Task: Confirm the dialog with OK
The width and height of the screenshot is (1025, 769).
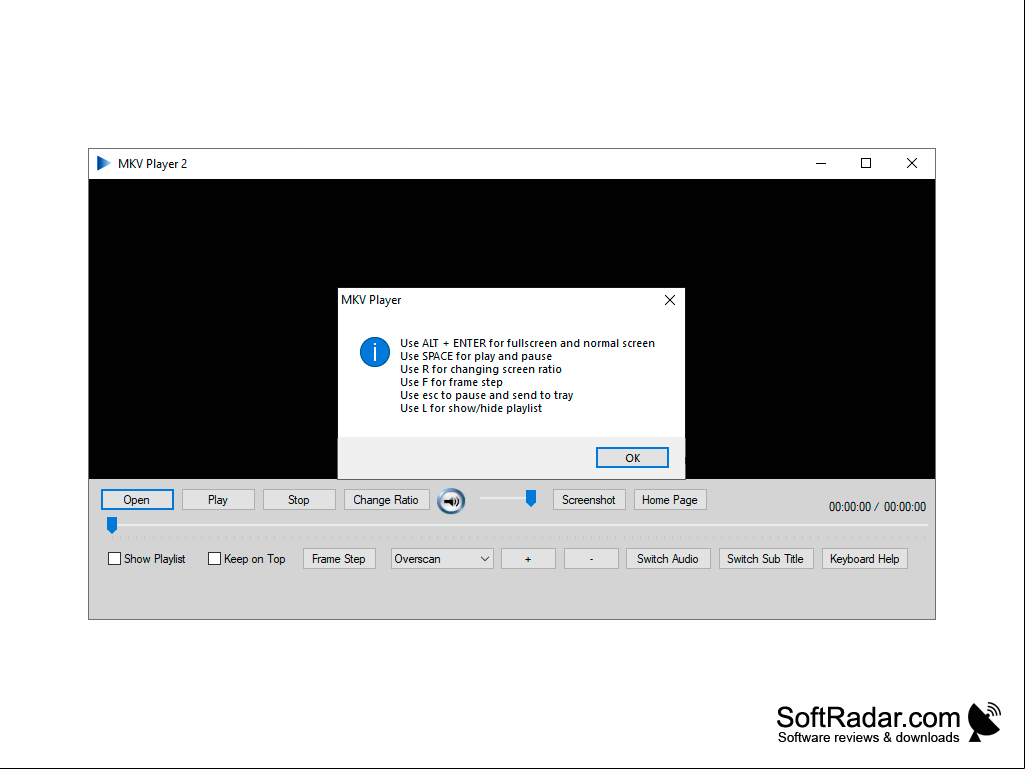Action: tap(632, 458)
